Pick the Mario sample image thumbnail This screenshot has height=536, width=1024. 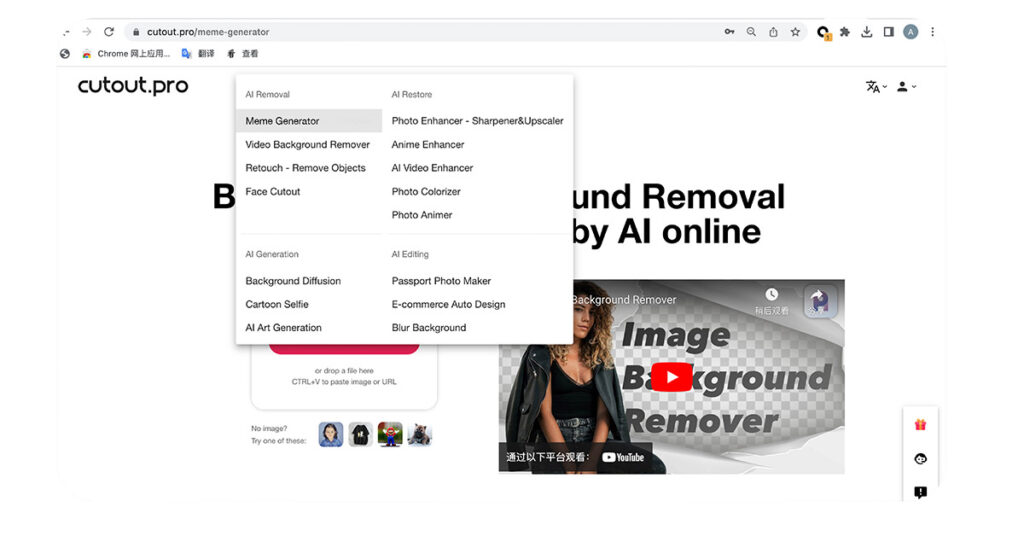pyautogui.click(x=390, y=434)
